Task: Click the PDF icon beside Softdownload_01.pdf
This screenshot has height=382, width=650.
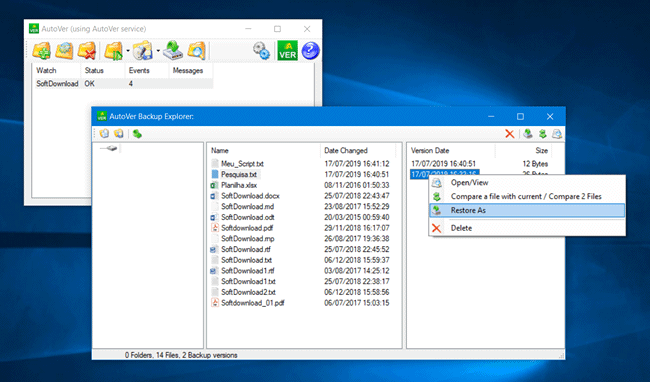Action: click(214, 303)
